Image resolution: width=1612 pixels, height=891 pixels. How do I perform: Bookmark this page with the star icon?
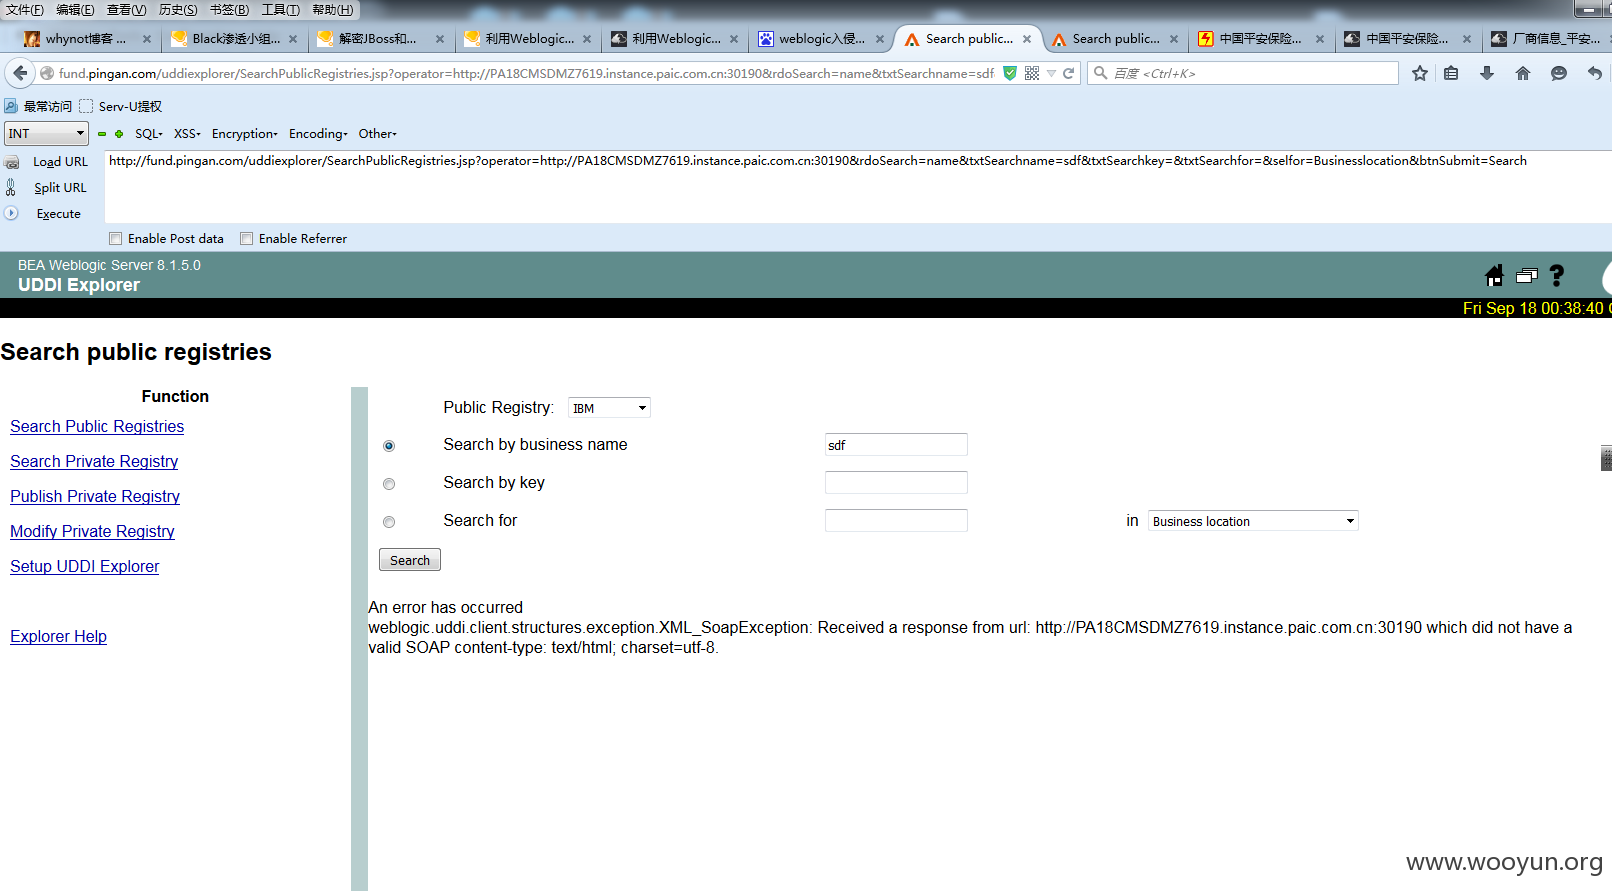[1420, 73]
